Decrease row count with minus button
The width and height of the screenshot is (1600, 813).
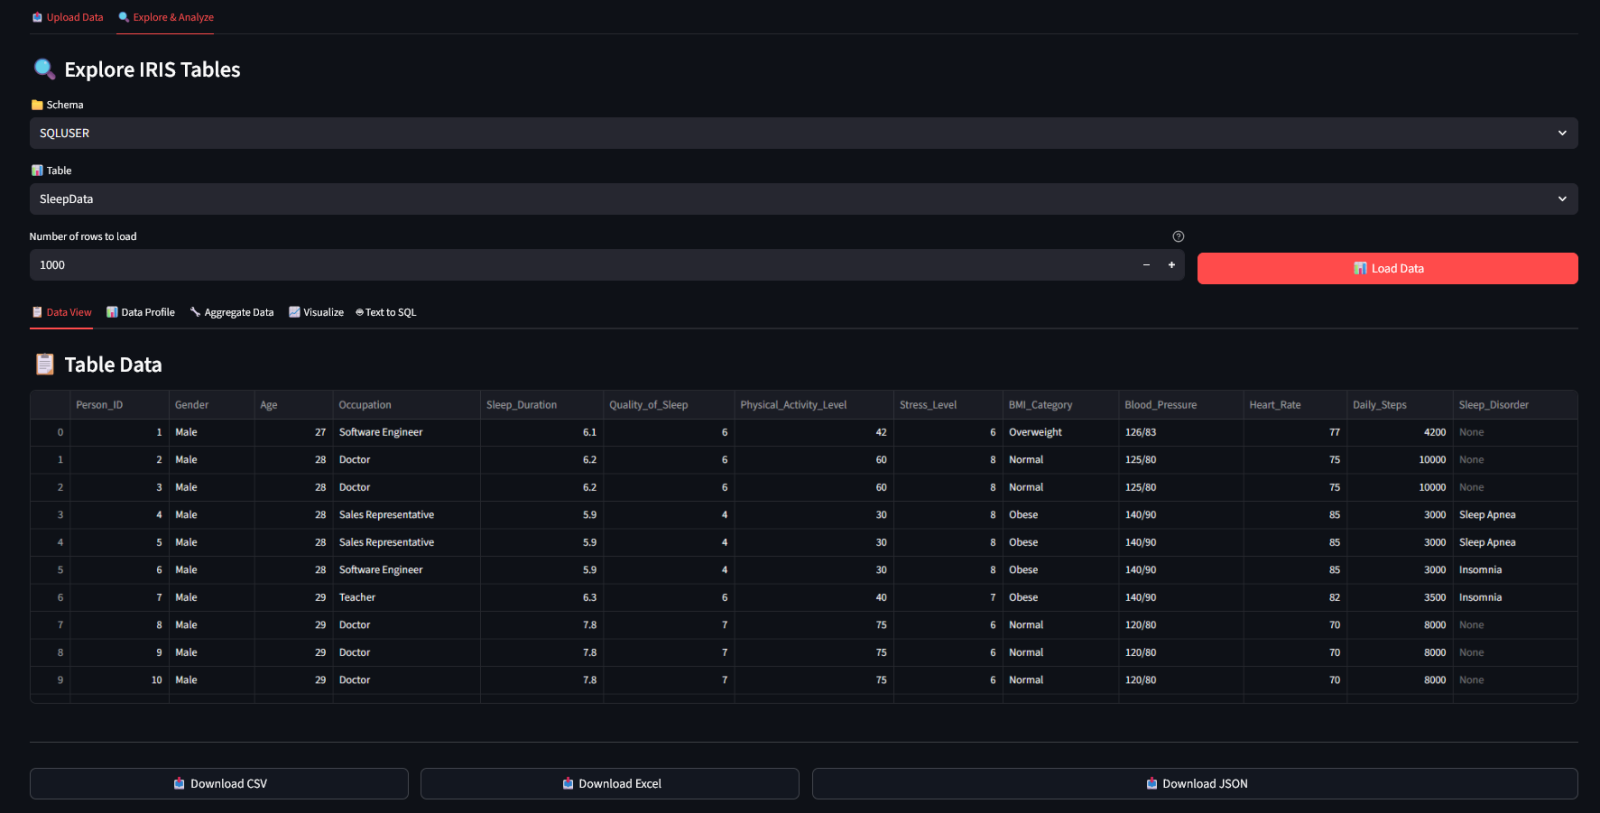click(1146, 265)
